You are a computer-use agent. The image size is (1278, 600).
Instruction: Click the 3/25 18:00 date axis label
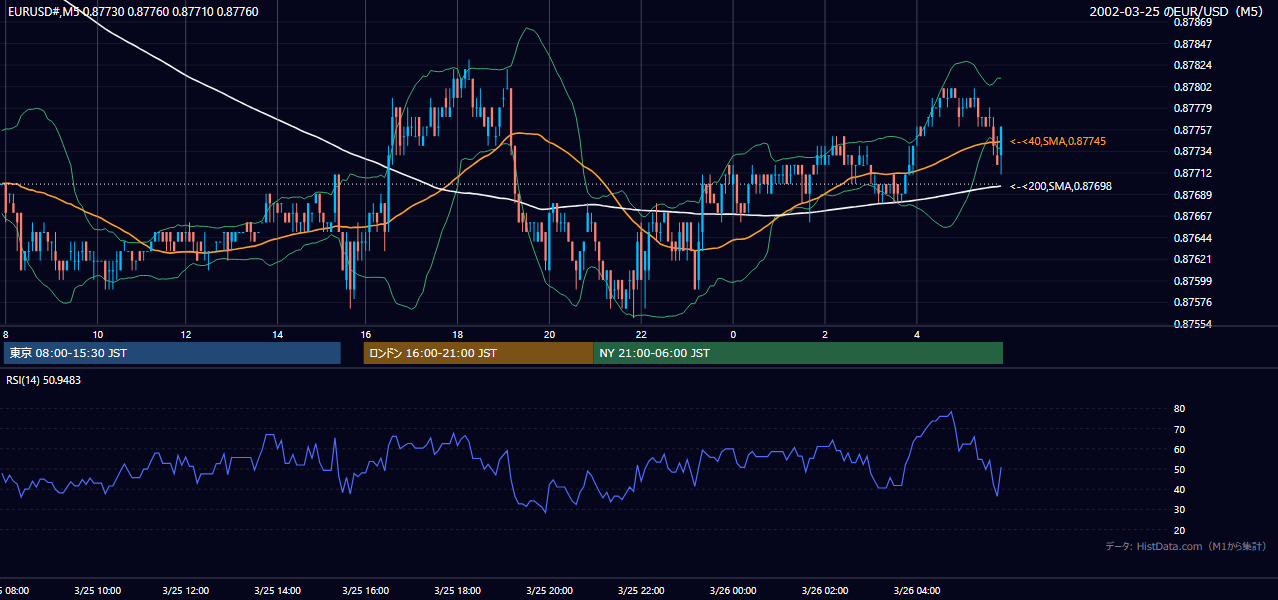click(457, 590)
